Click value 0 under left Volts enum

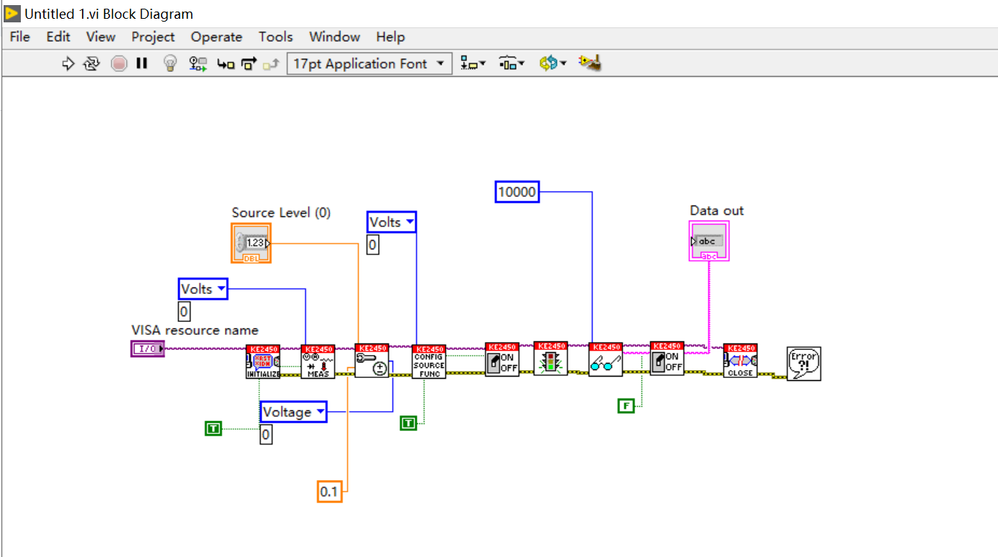tap(184, 311)
